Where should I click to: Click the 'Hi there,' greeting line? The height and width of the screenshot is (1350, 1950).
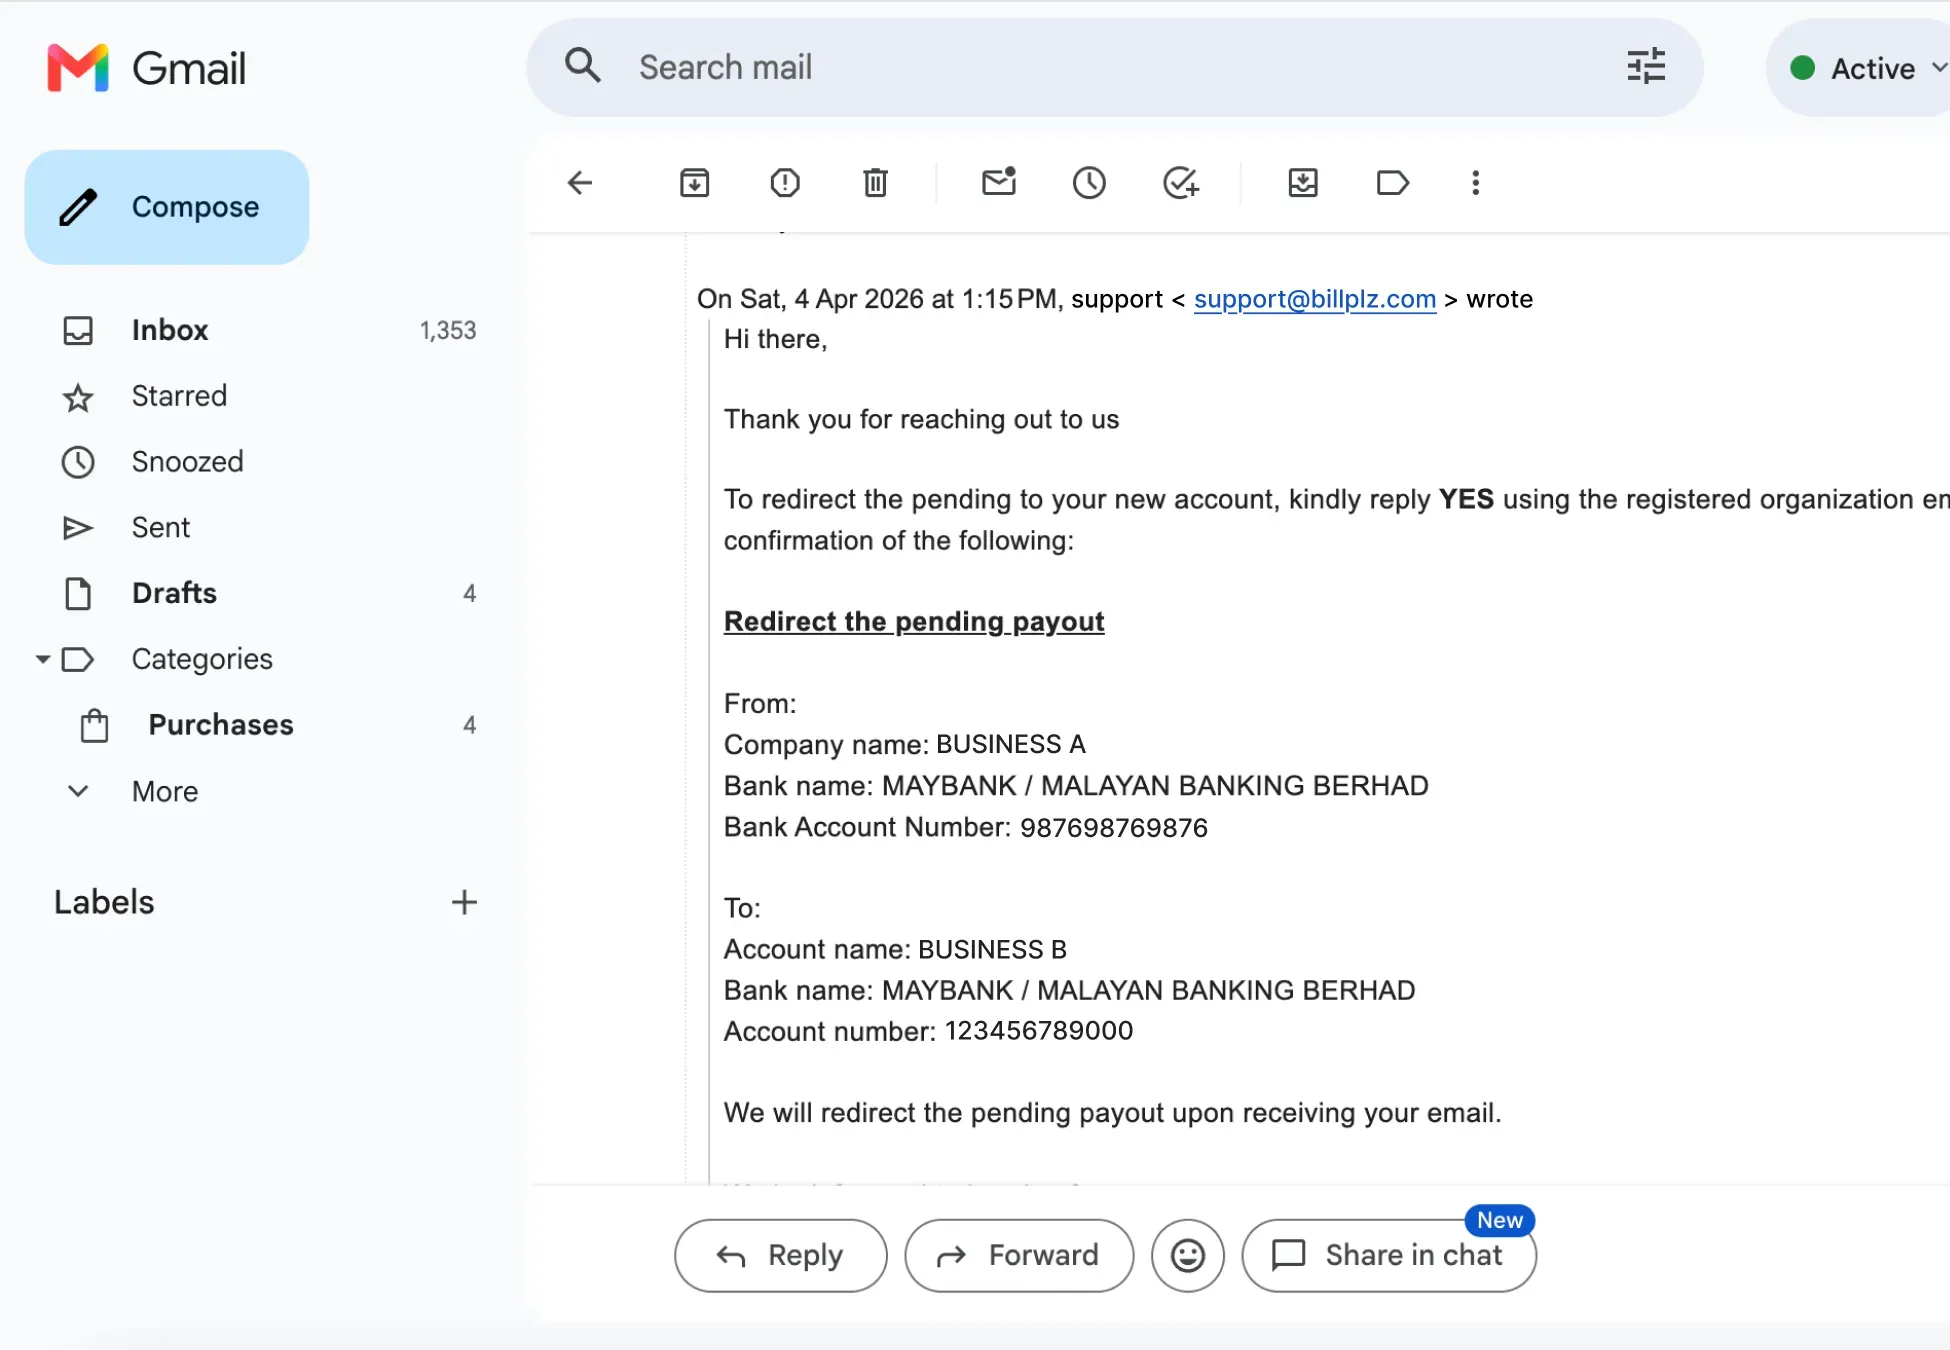pyautogui.click(x=776, y=340)
